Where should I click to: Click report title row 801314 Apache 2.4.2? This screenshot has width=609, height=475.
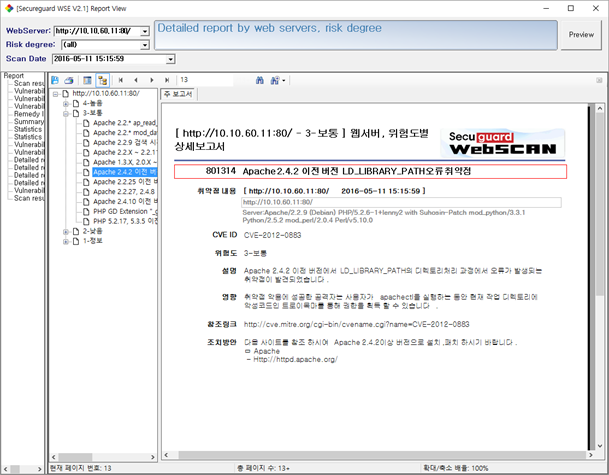[370, 171]
